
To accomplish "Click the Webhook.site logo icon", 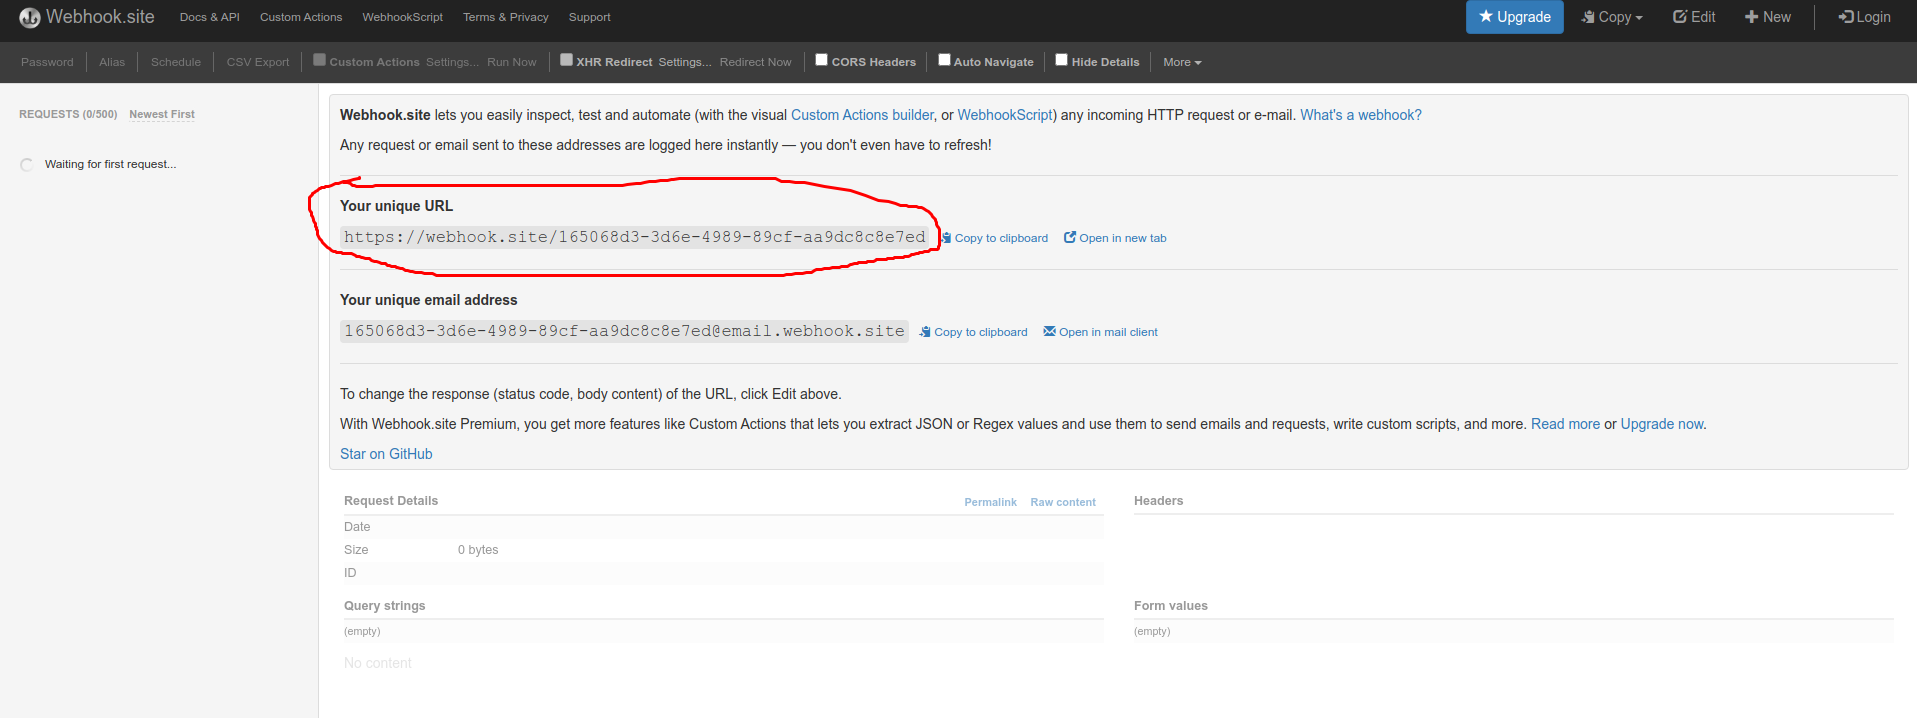I will (30, 17).
